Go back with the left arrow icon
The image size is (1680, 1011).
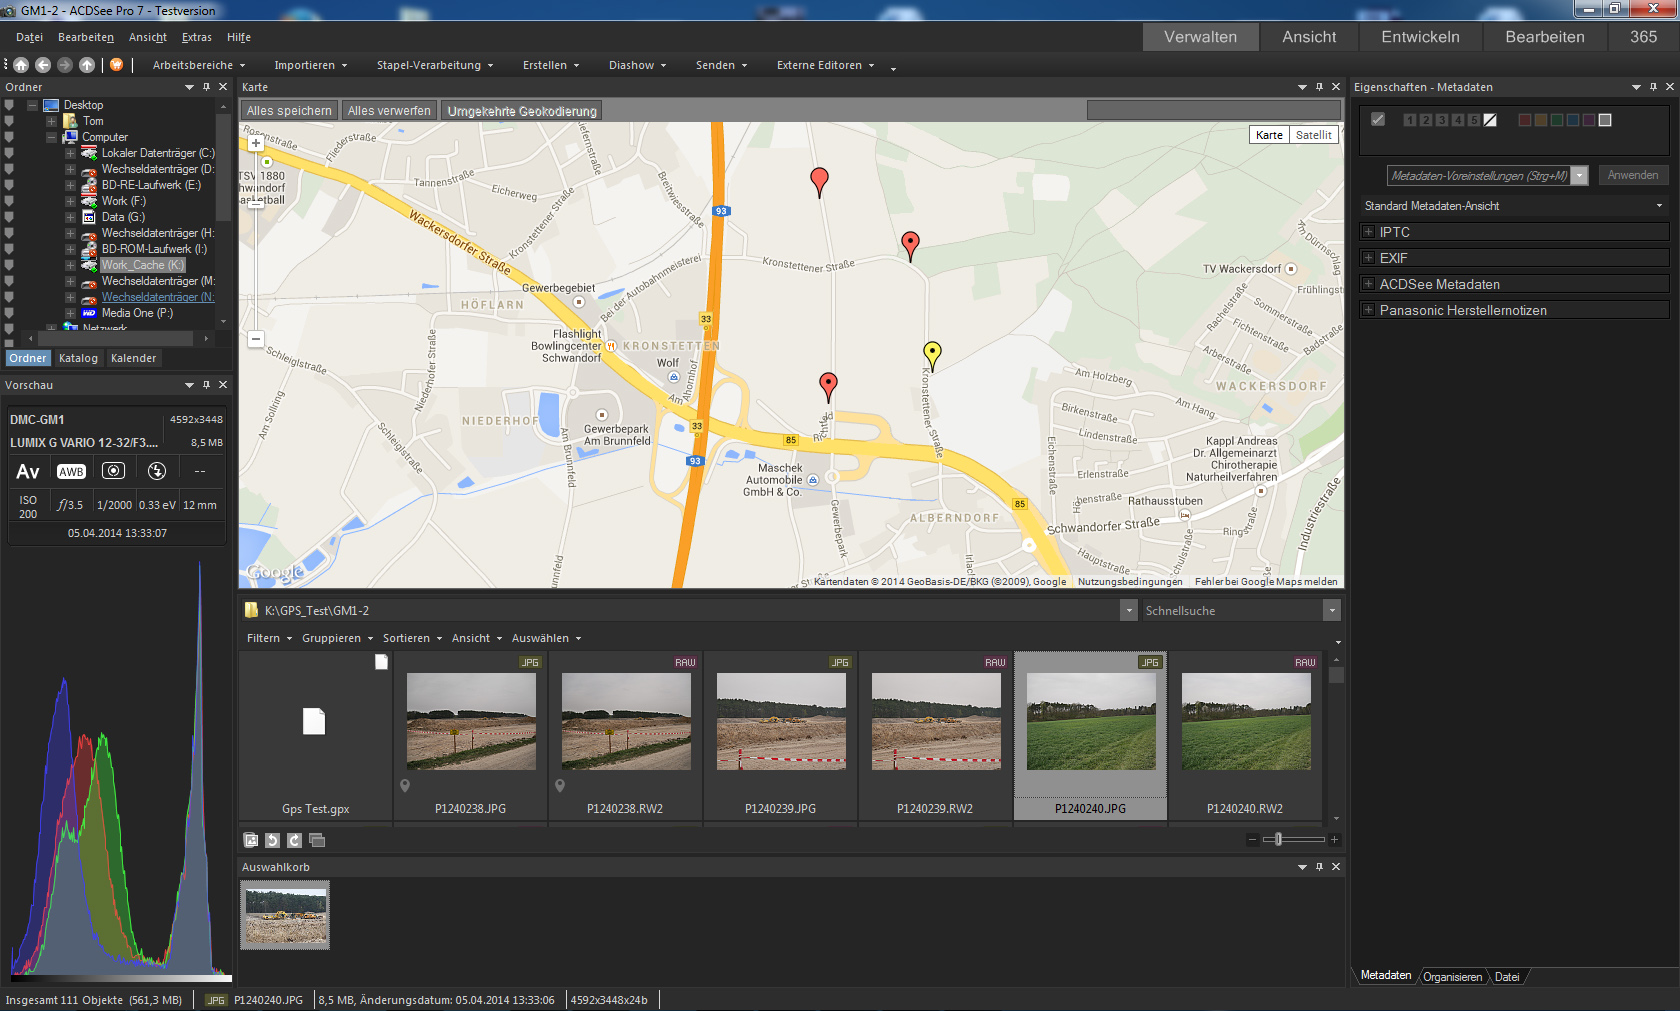(x=43, y=65)
